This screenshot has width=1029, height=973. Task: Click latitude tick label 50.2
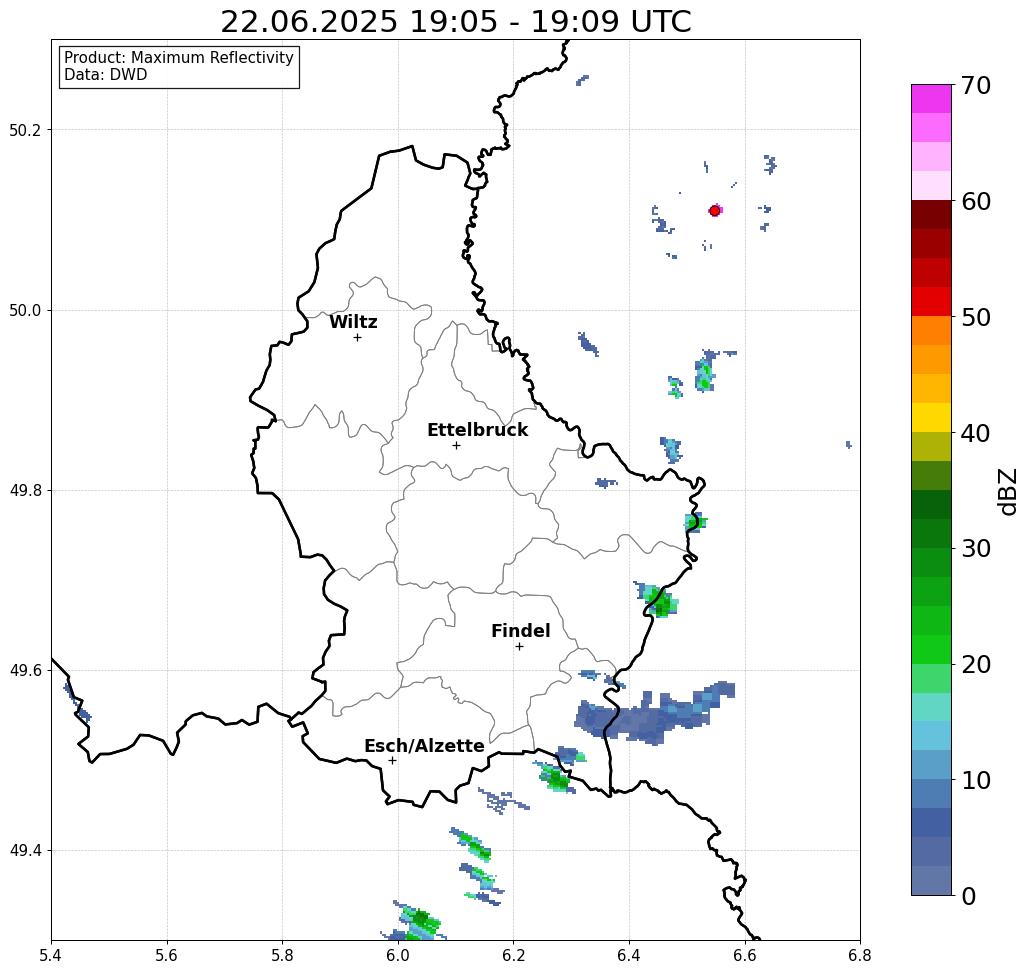pos(25,130)
